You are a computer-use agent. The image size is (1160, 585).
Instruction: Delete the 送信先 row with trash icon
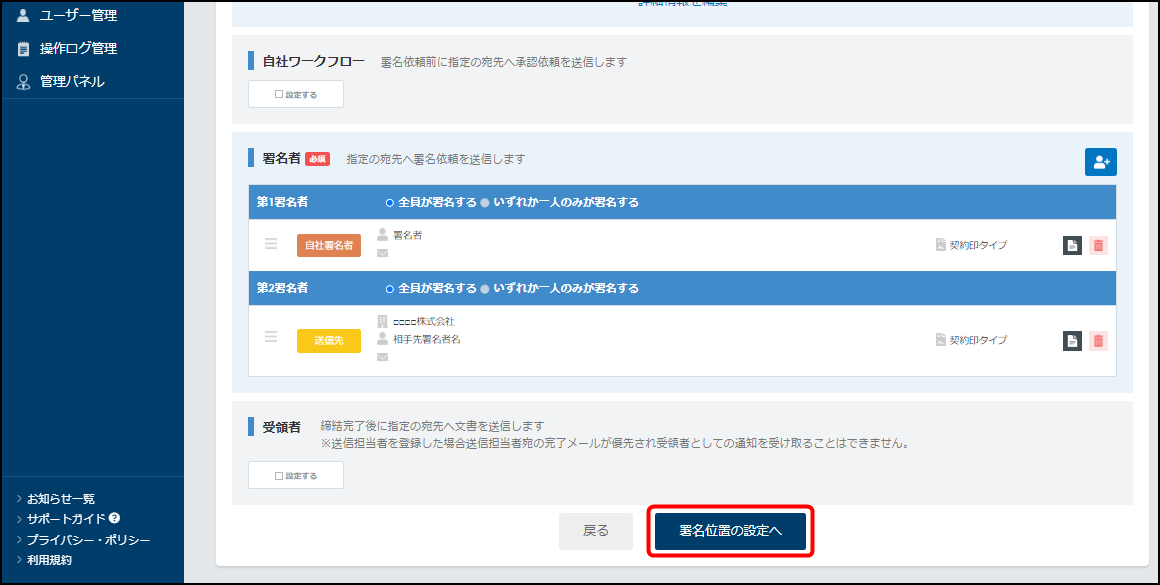coord(1098,341)
